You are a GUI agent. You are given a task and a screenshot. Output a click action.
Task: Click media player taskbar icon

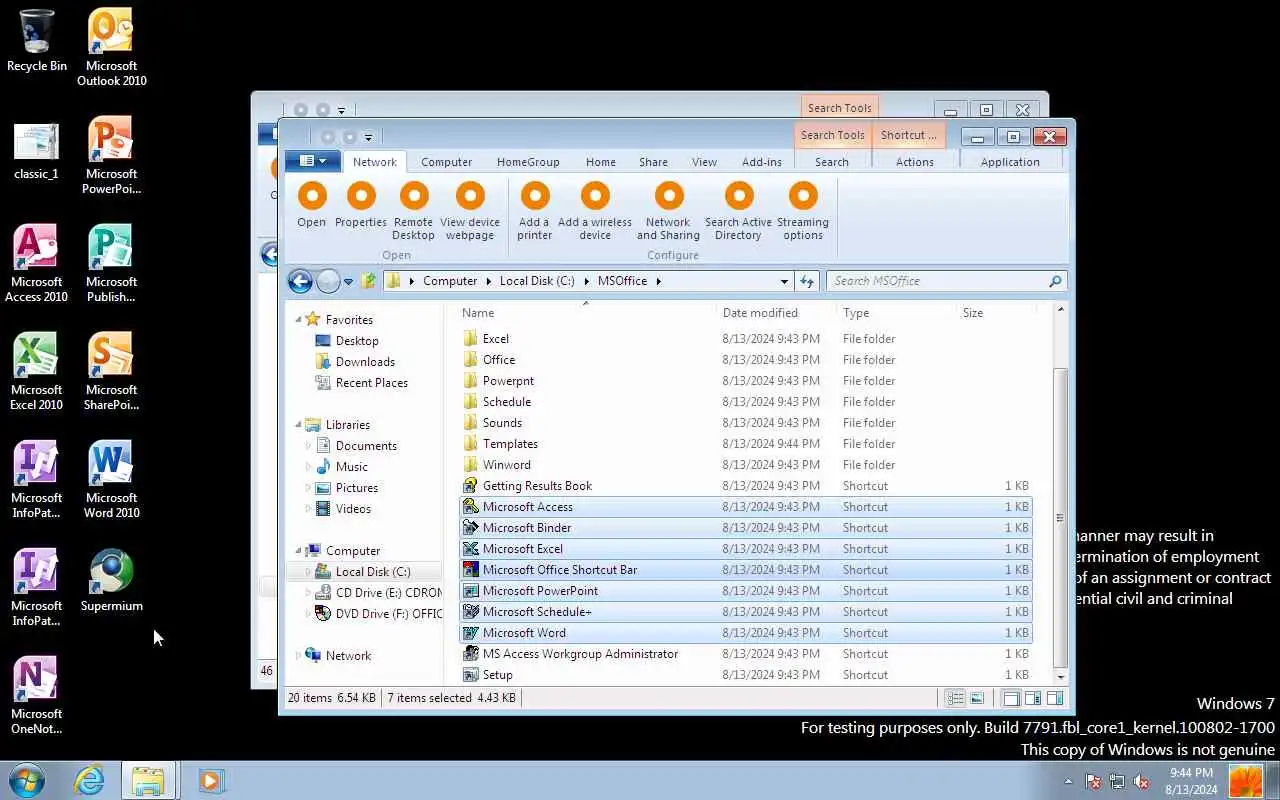(x=210, y=780)
